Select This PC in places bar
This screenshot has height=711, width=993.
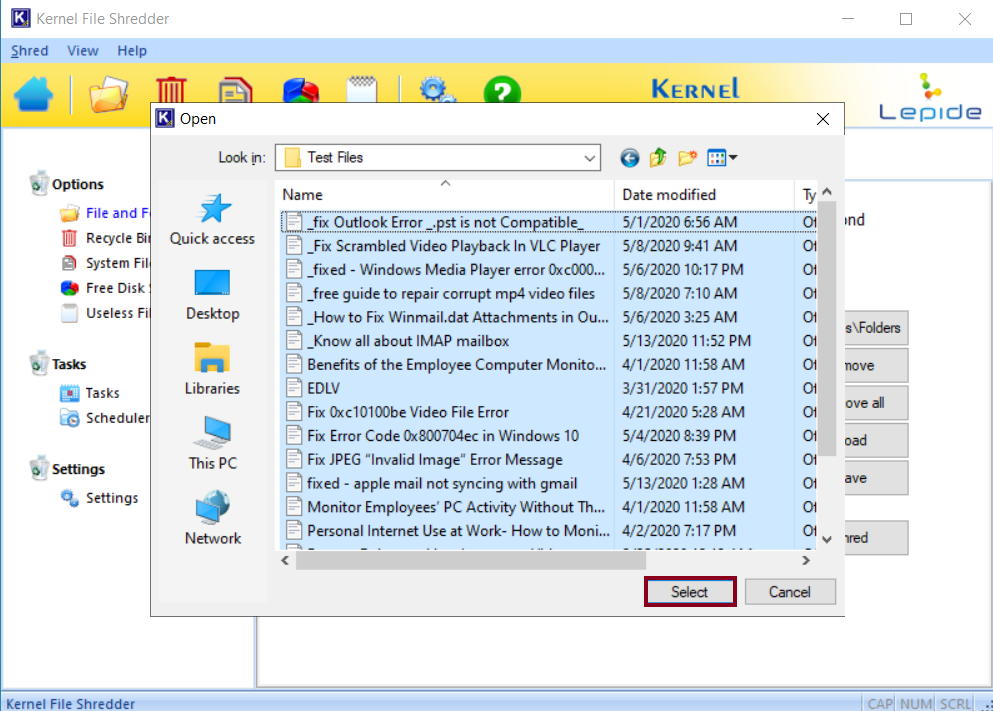click(x=212, y=444)
